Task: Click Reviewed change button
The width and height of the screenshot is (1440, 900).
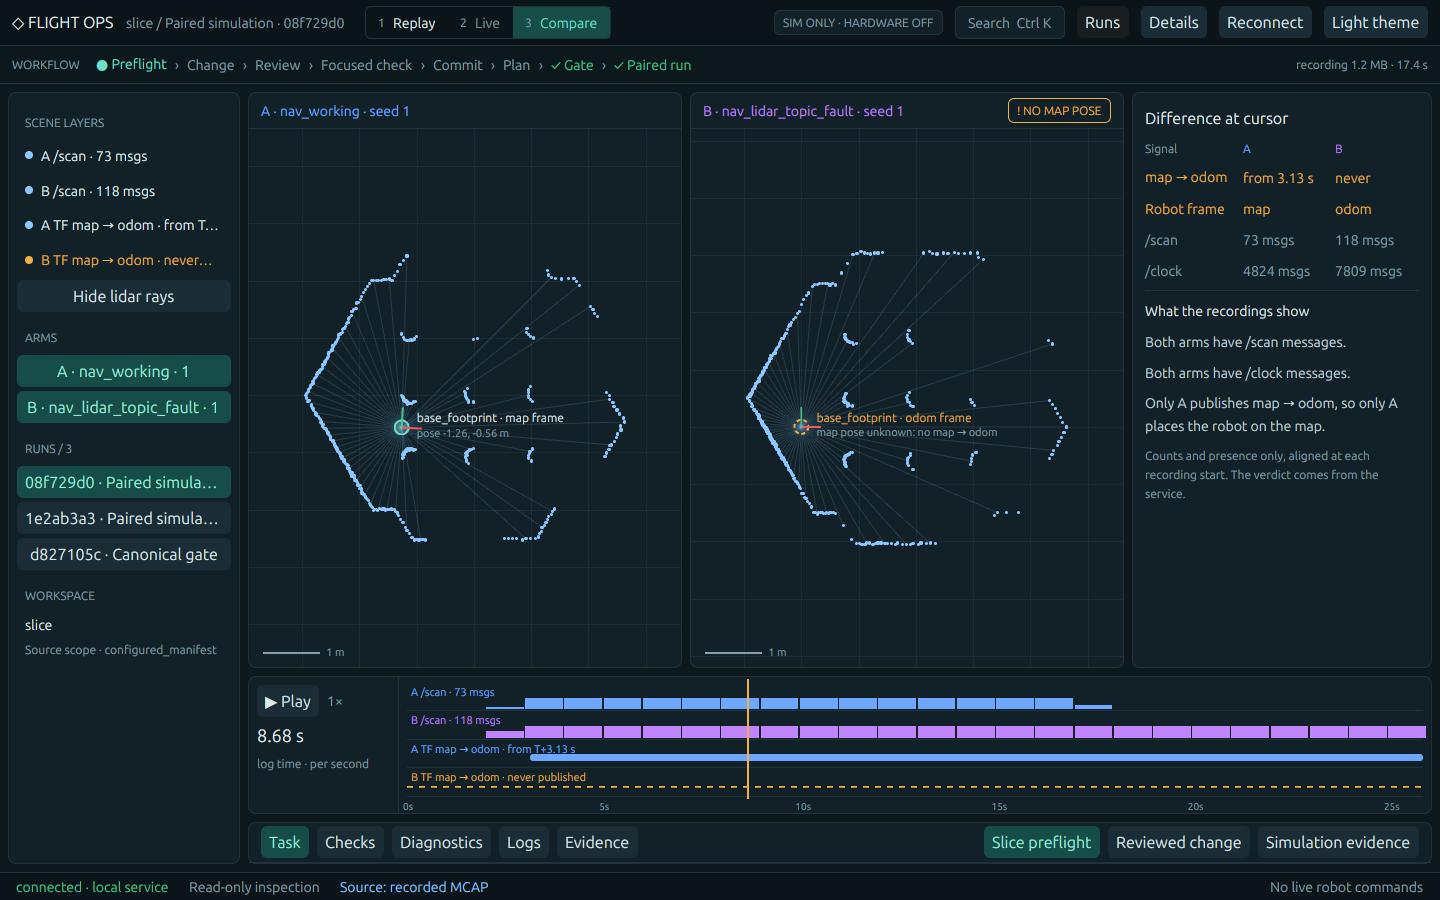Action: 1178,842
